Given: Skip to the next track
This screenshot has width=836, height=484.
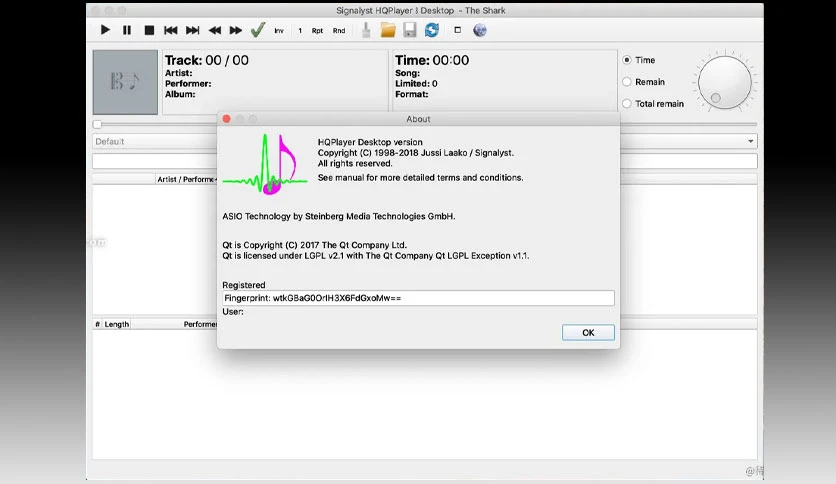Looking at the screenshot, I should [192, 30].
